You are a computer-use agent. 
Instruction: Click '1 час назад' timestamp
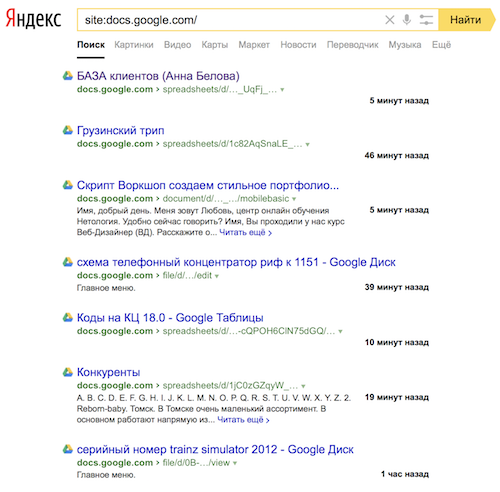click(405, 474)
